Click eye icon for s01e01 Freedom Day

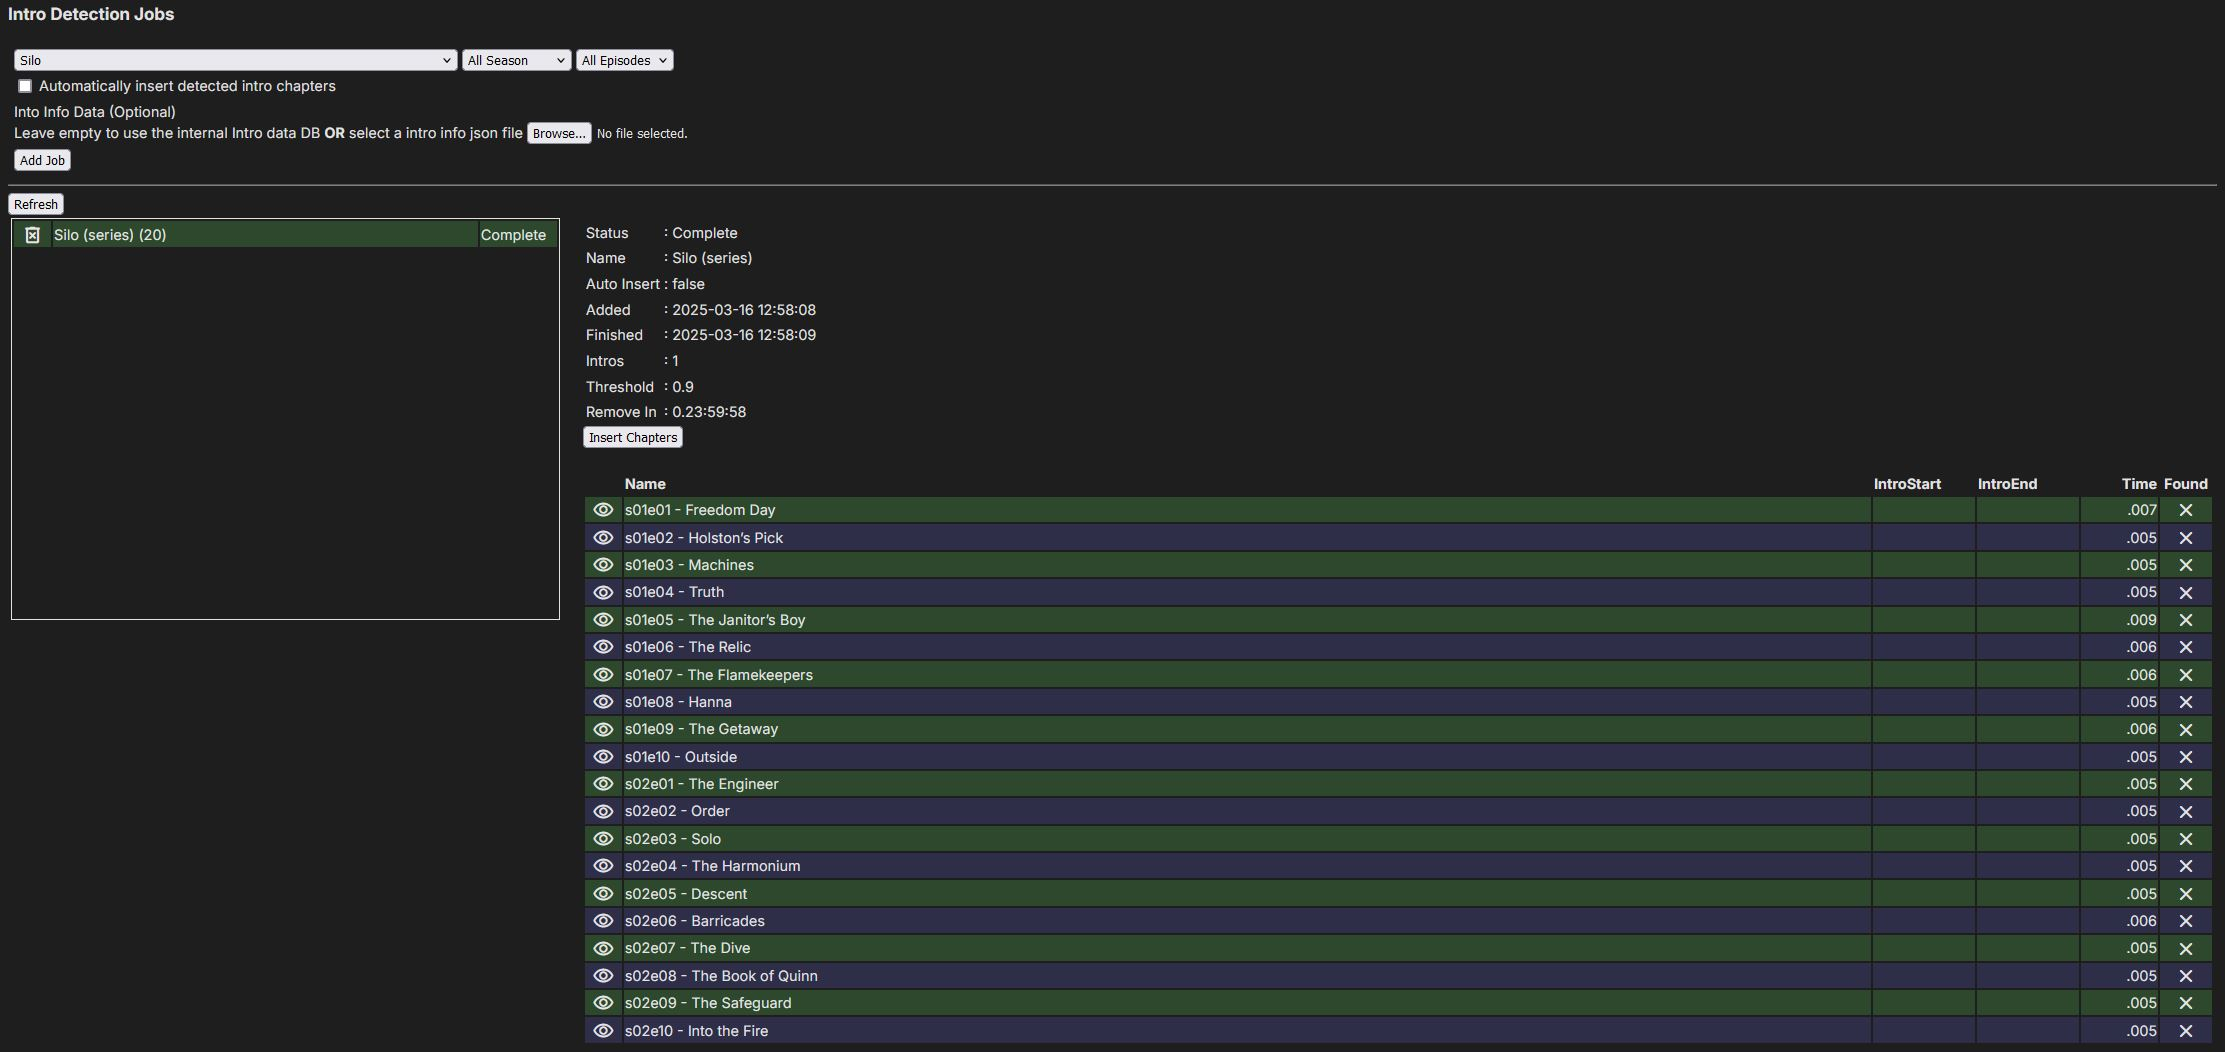[603, 510]
